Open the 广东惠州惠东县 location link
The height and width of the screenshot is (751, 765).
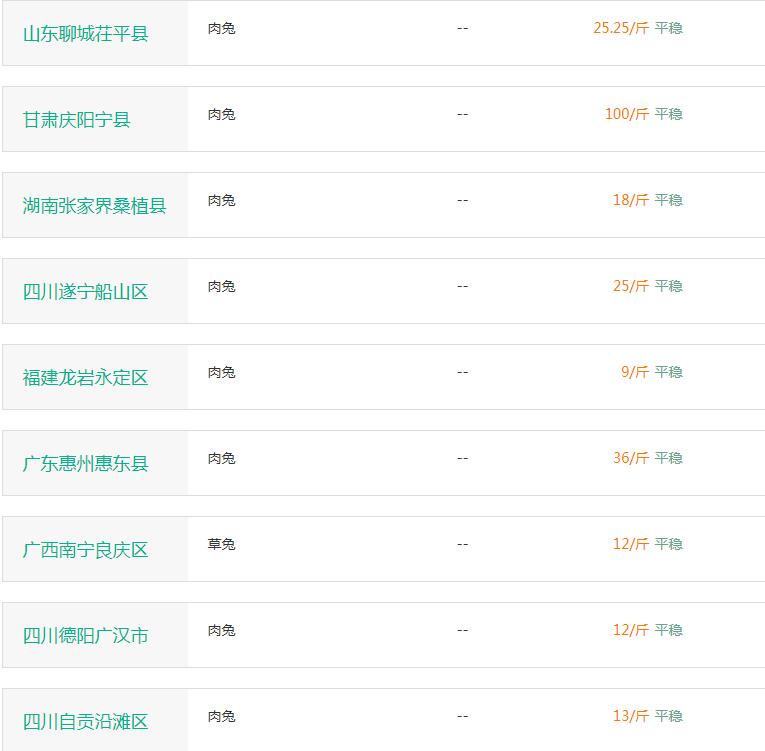point(85,463)
